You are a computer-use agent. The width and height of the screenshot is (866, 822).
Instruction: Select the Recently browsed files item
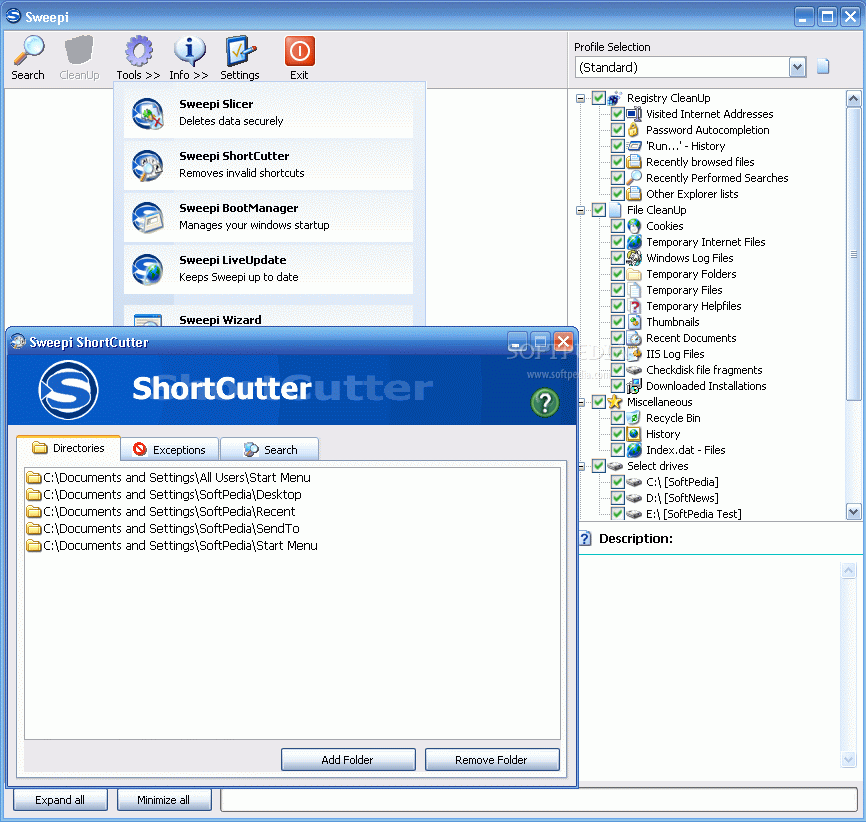[700, 162]
